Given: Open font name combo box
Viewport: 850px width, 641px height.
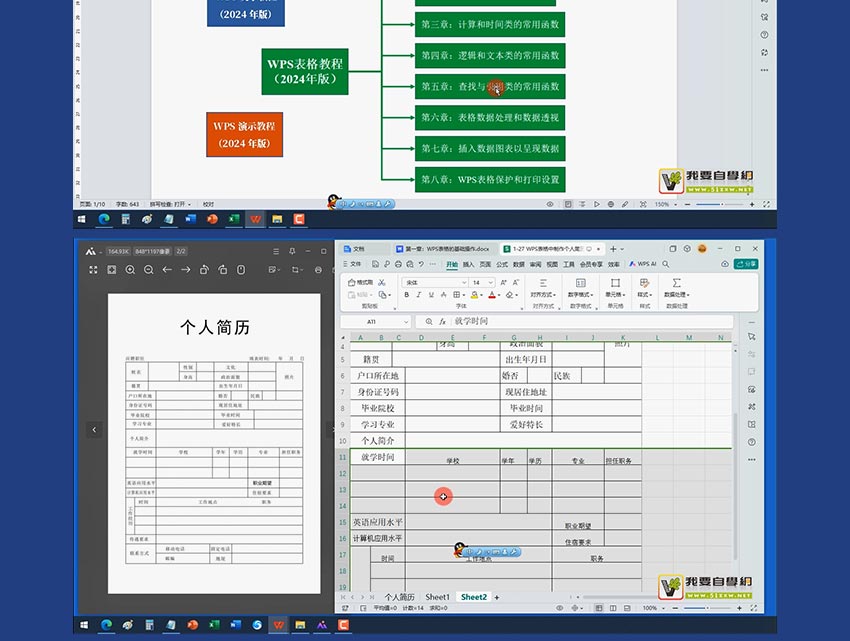Looking at the screenshot, I should (x=435, y=282).
